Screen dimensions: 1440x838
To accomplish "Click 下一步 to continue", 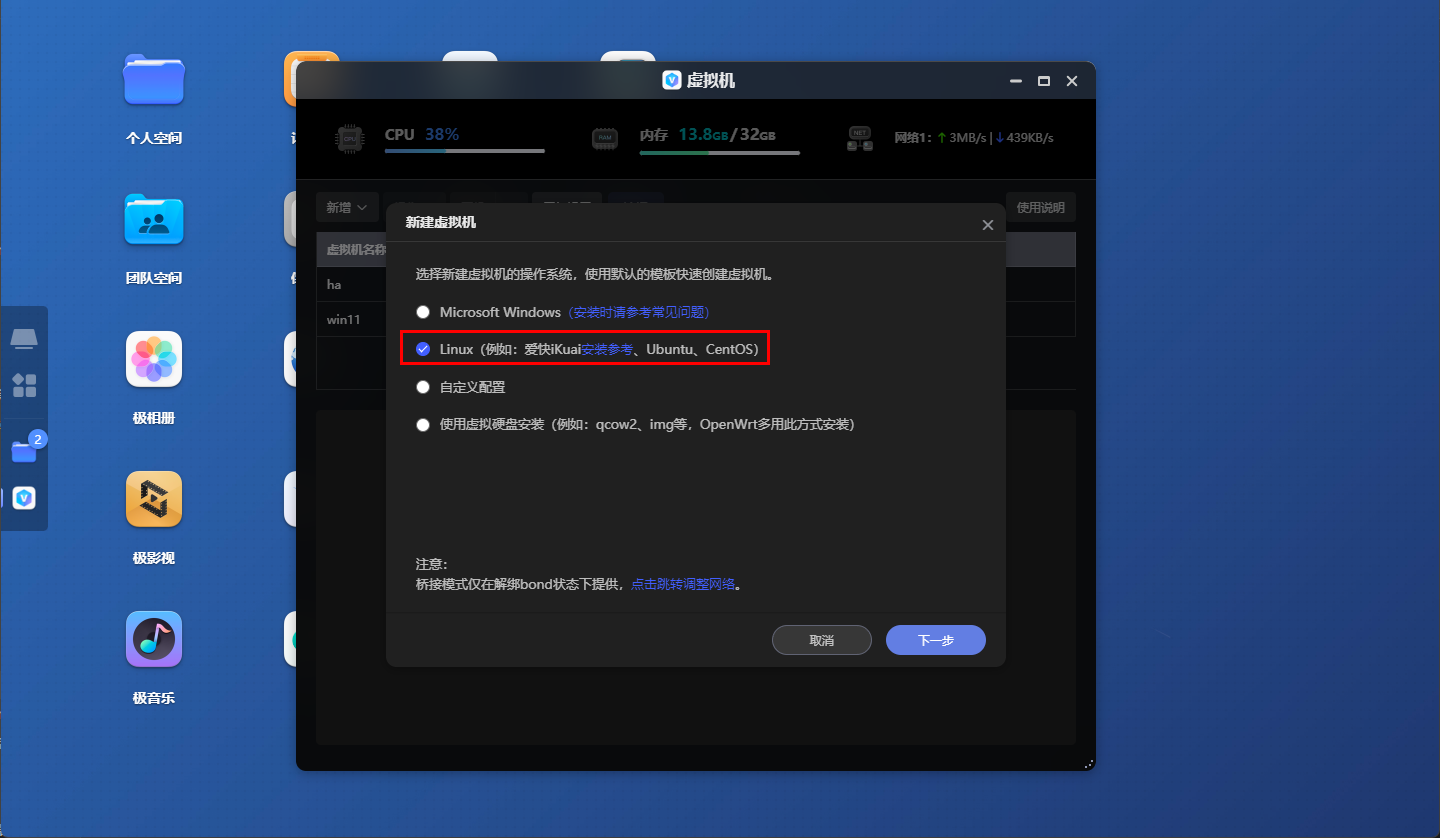I will point(935,640).
